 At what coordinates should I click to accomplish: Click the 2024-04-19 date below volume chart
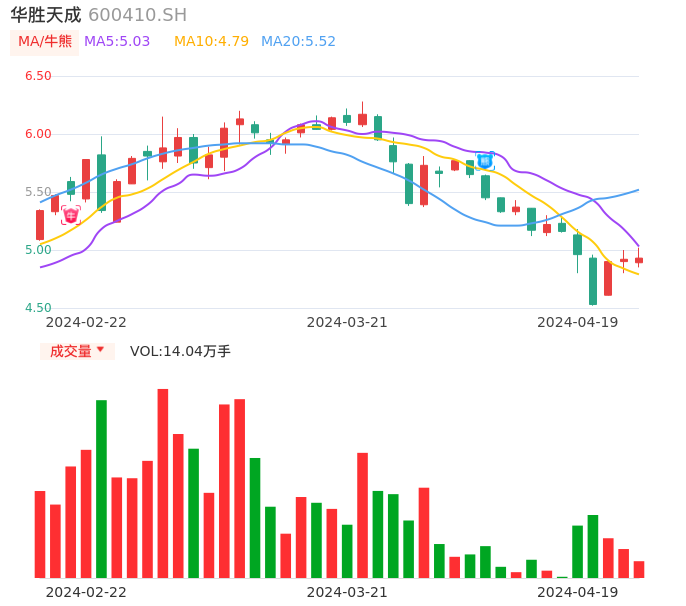pyautogui.click(x=577, y=592)
